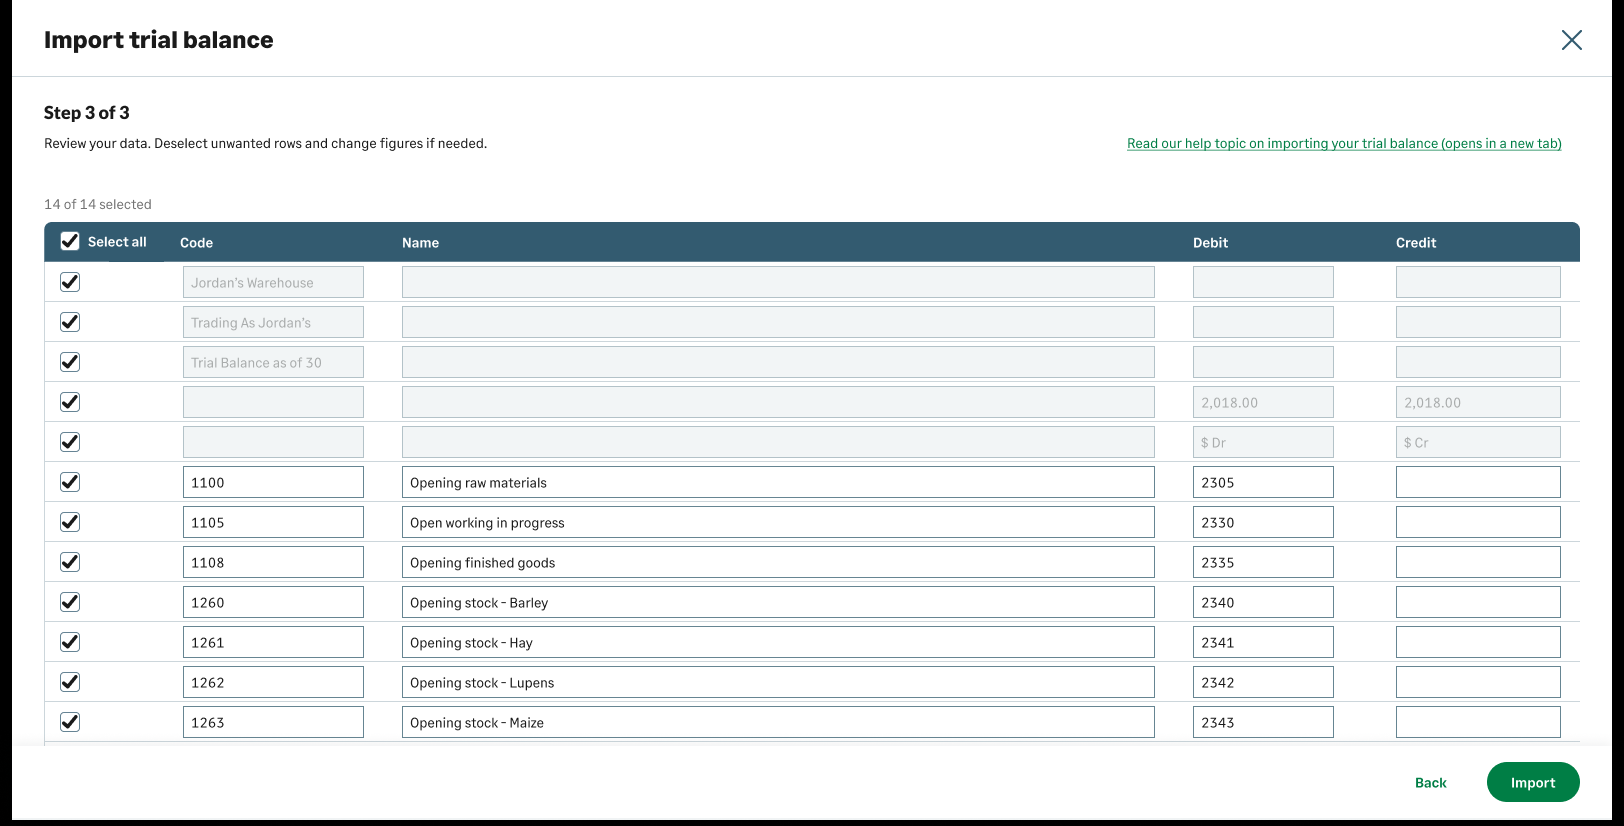
Task: Open the trial balance import help topic link
Action: 1343,143
